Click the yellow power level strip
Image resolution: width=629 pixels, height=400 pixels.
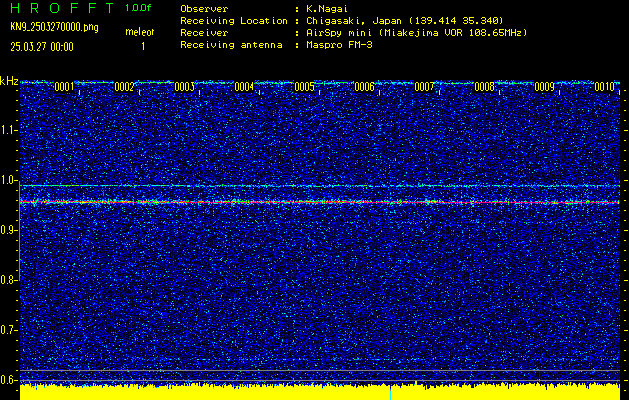(320, 392)
